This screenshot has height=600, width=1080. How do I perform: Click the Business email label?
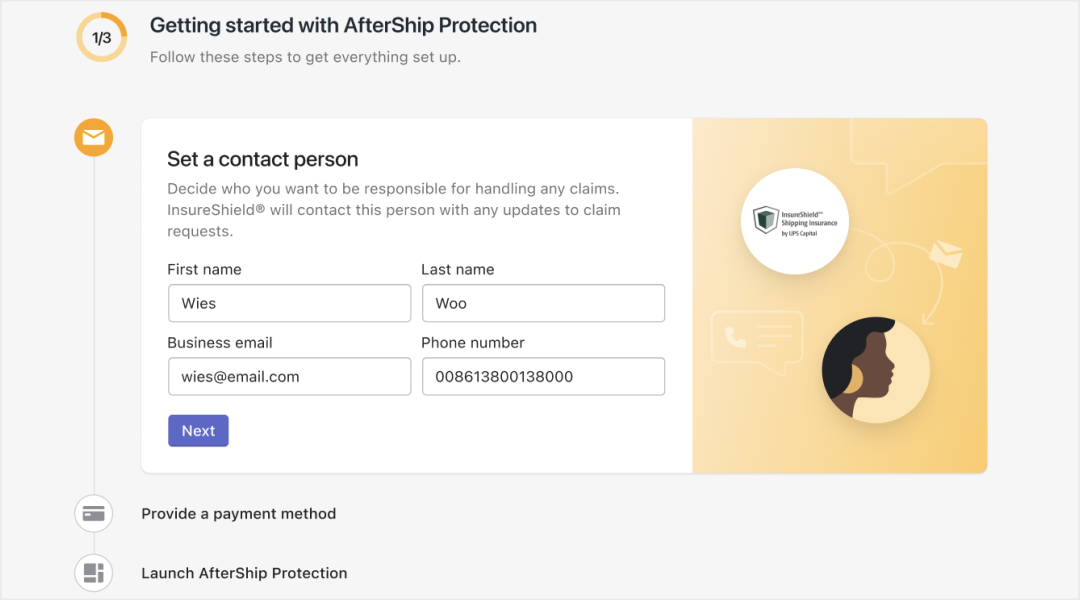click(220, 342)
